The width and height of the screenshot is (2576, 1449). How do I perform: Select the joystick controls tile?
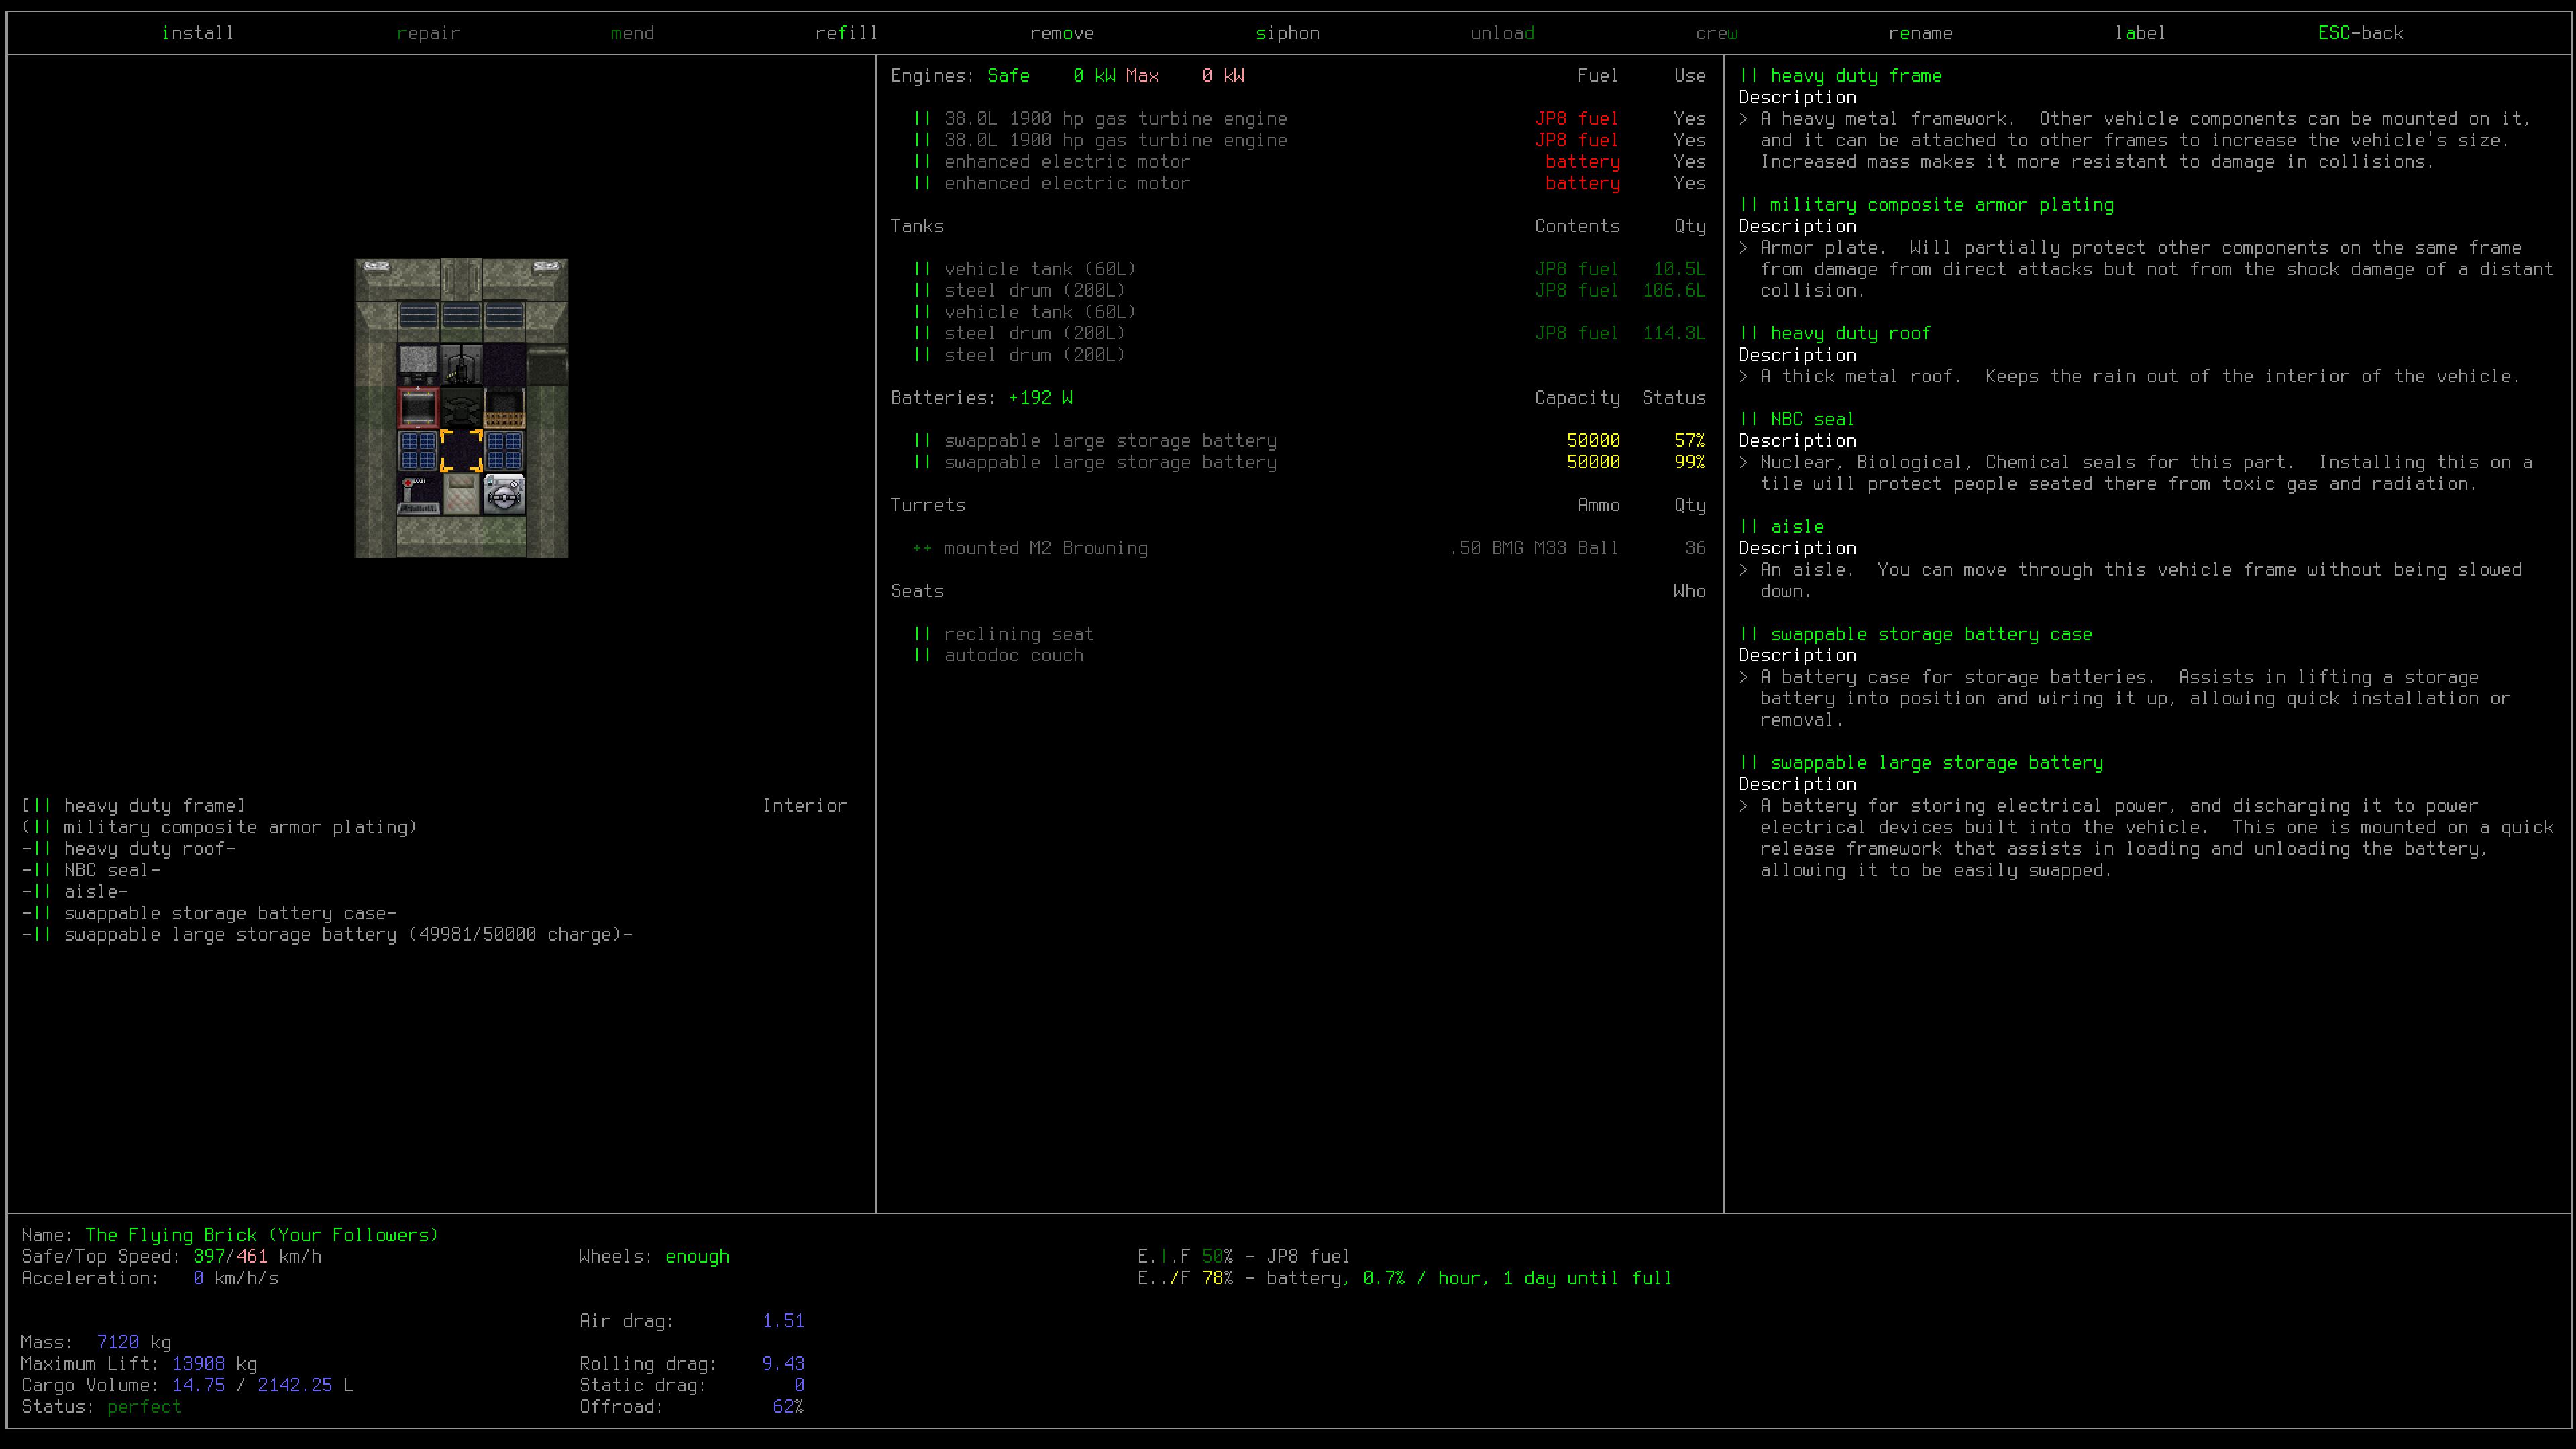pyautogui.click(x=418, y=494)
